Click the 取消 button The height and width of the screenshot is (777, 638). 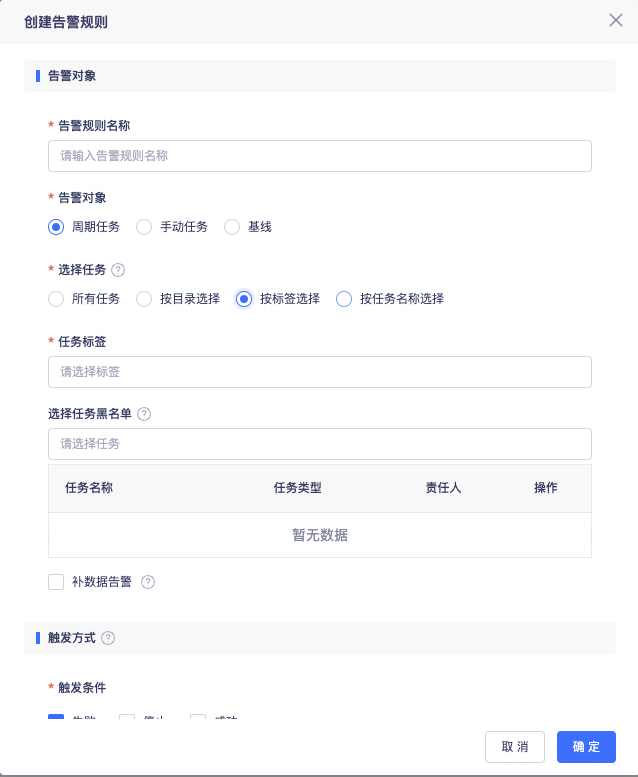[x=515, y=747]
